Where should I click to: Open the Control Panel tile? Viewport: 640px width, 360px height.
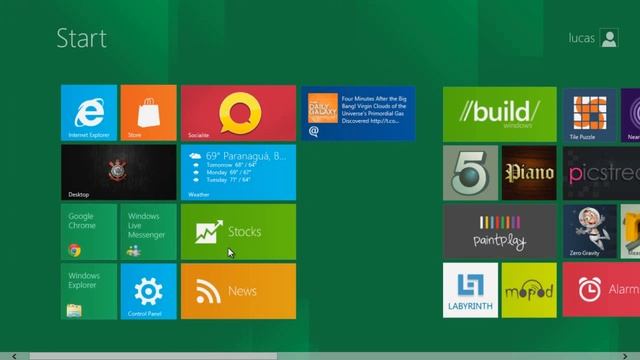click(149, 291)
